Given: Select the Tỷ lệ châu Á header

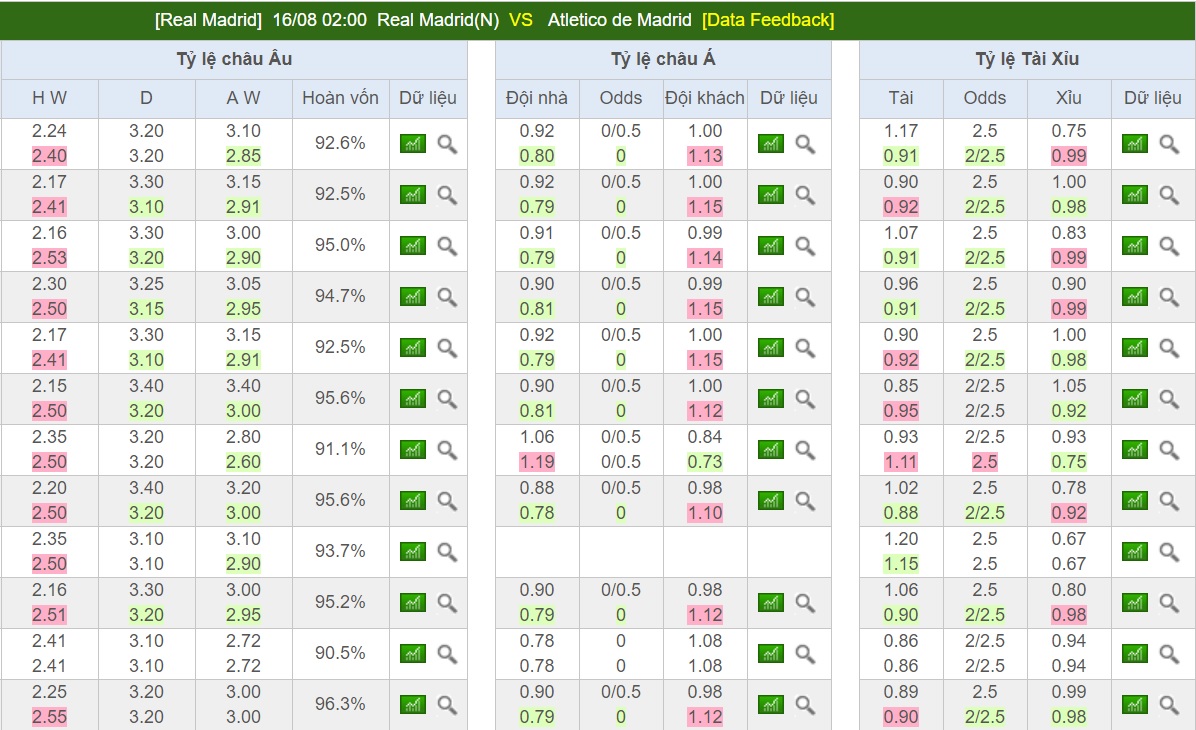Looking at the screenshot, I should [663, 59].
